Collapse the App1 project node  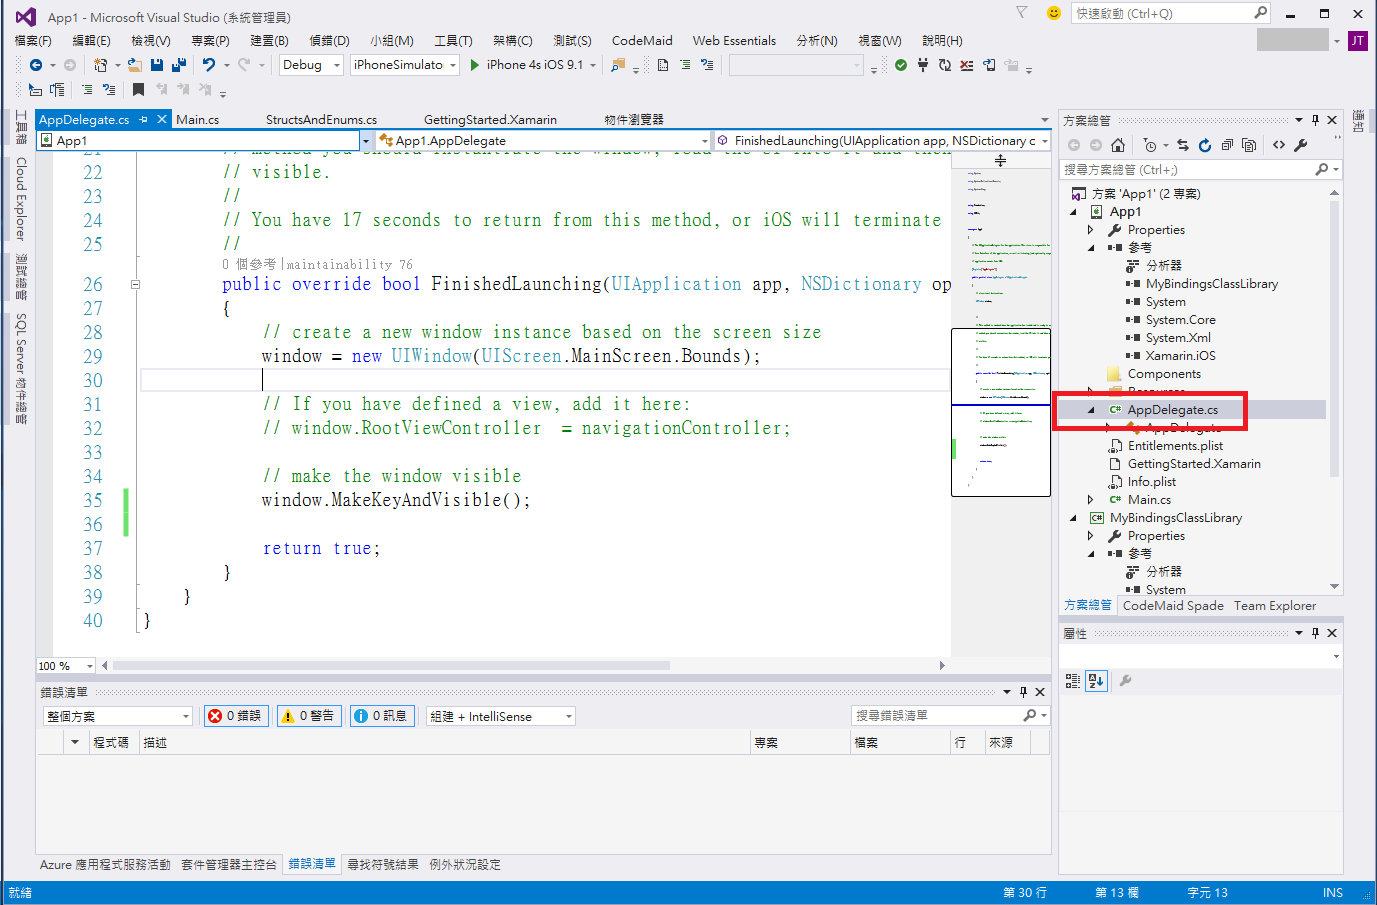click(x=1073, y=212)
